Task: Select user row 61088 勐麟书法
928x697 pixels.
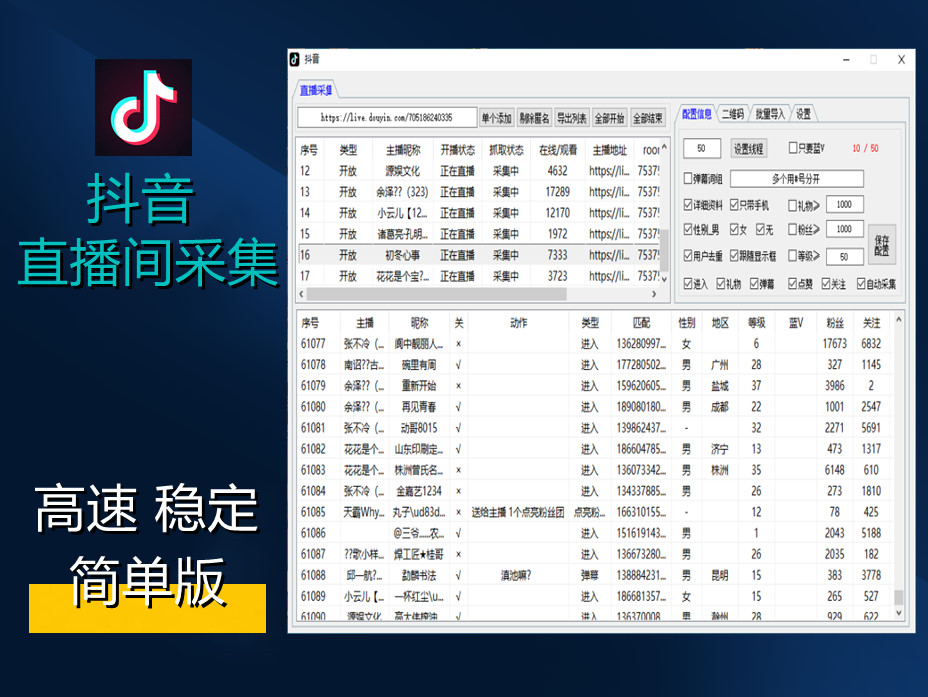Action: [x=595, y=575]
